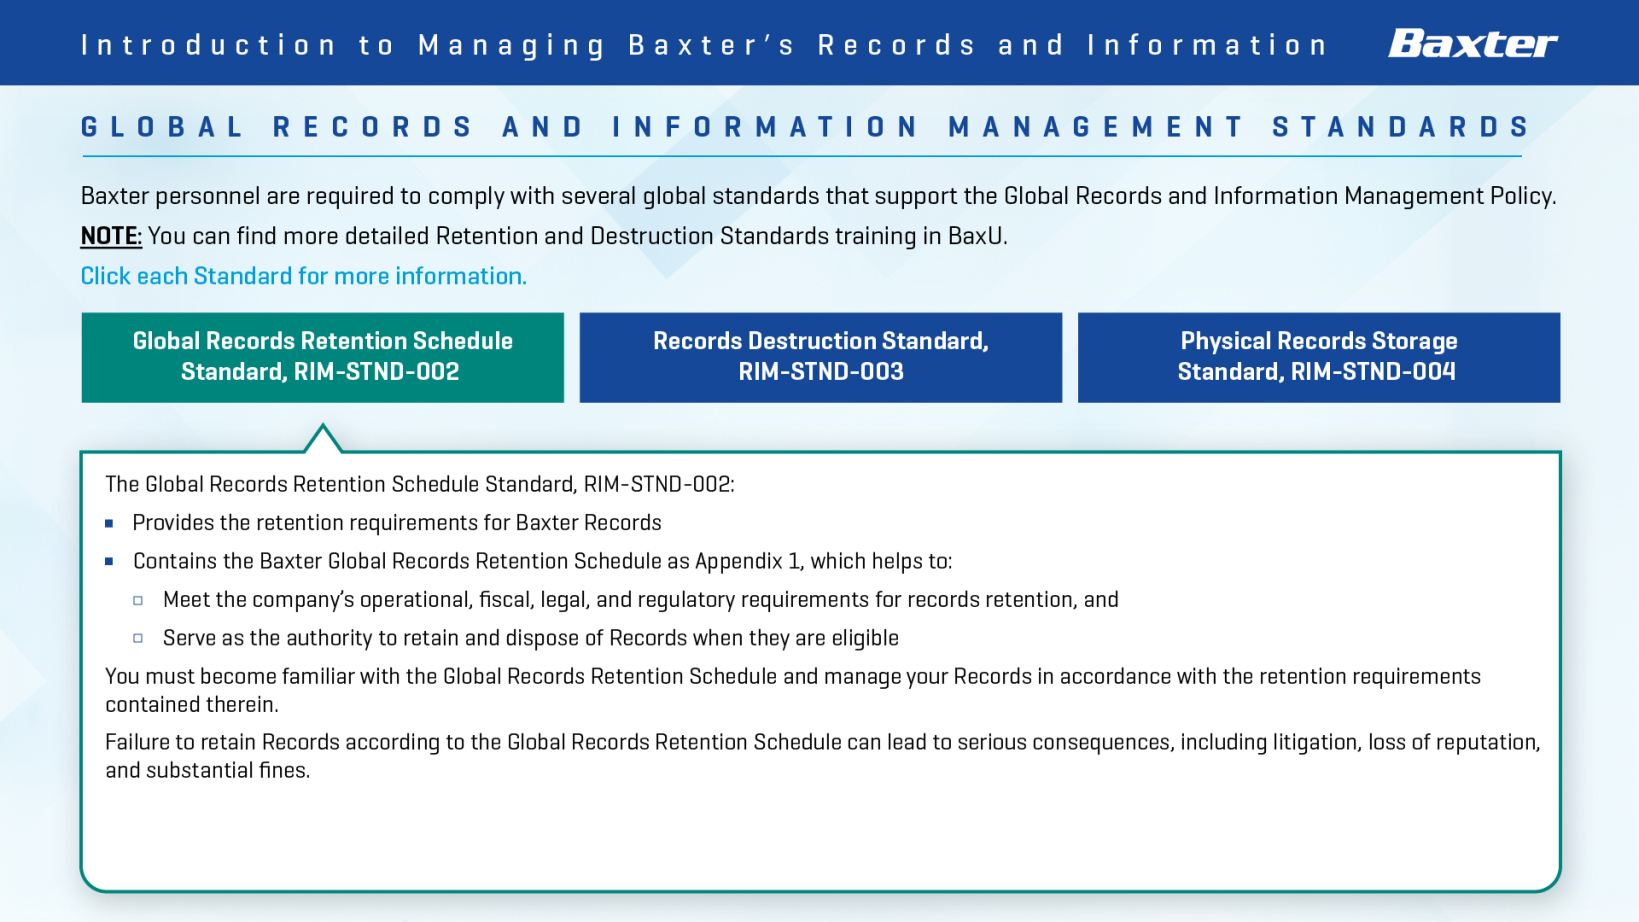Click sentence 'Baxter personnel are required to comply'
The height and width of the screenshot is (922, 1639).
click(818, 196)
